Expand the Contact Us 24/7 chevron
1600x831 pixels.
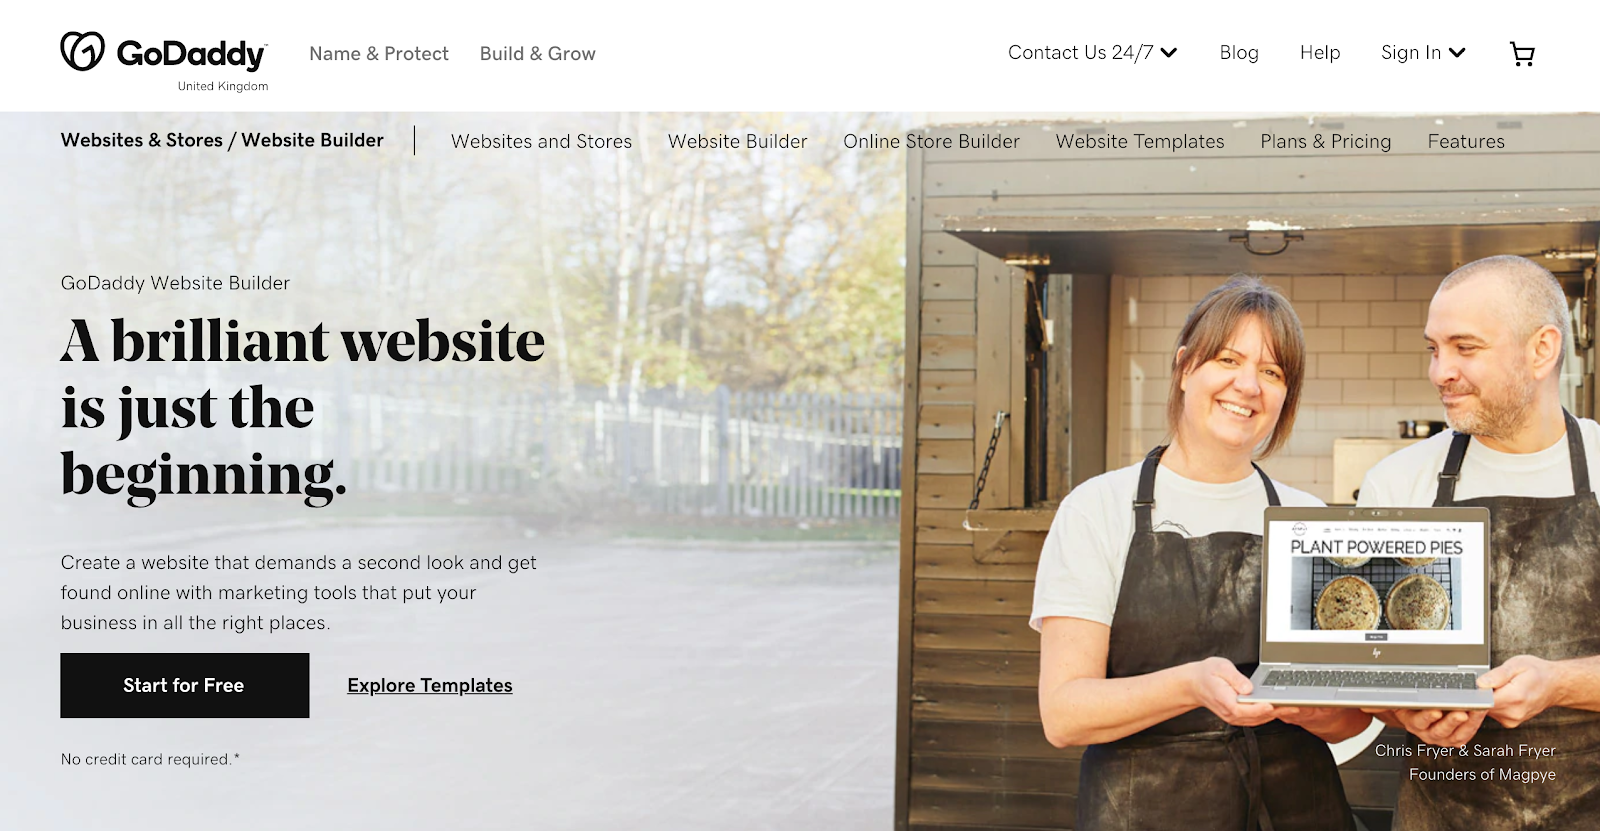point(1169,53)
